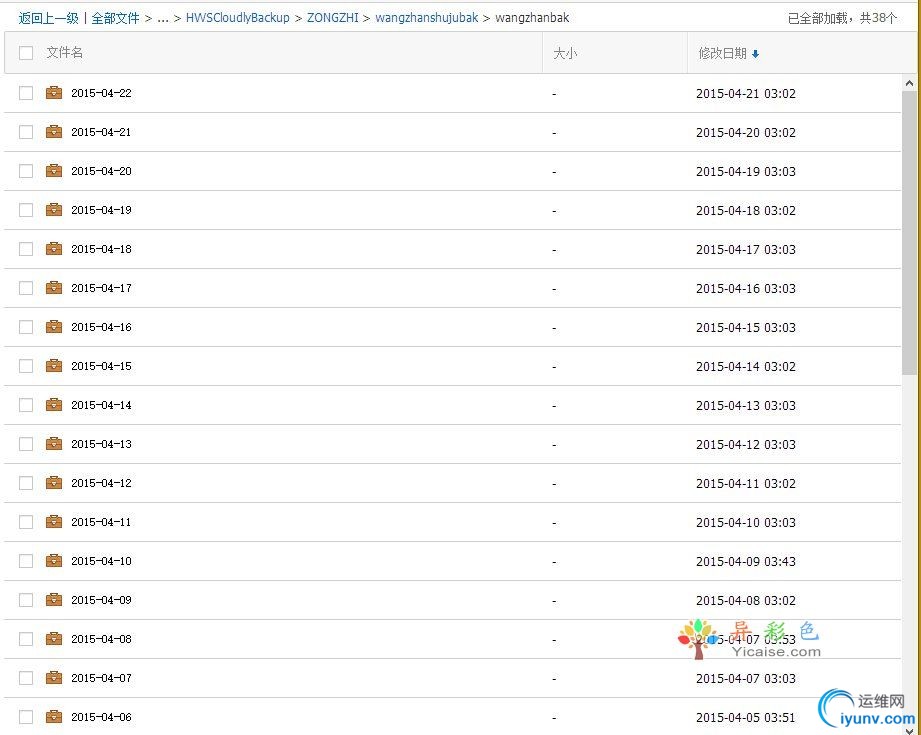Screen dimensions: 921x735
Task: Click the scrollbar up arrow
Action: pos(909,83)
